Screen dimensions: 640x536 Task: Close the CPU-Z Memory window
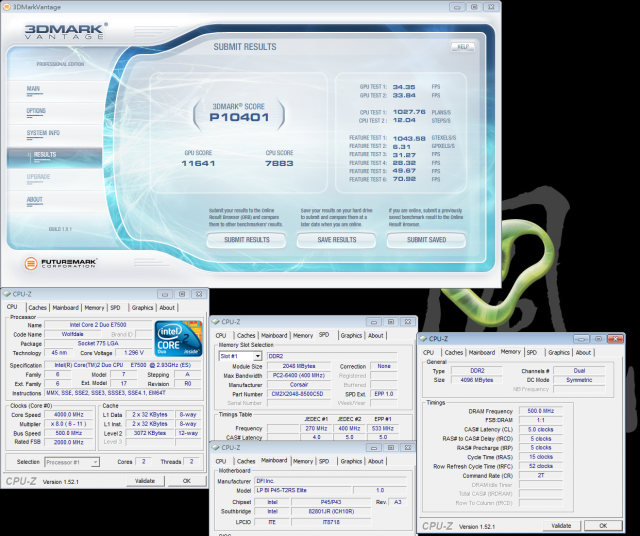point(615,339)
